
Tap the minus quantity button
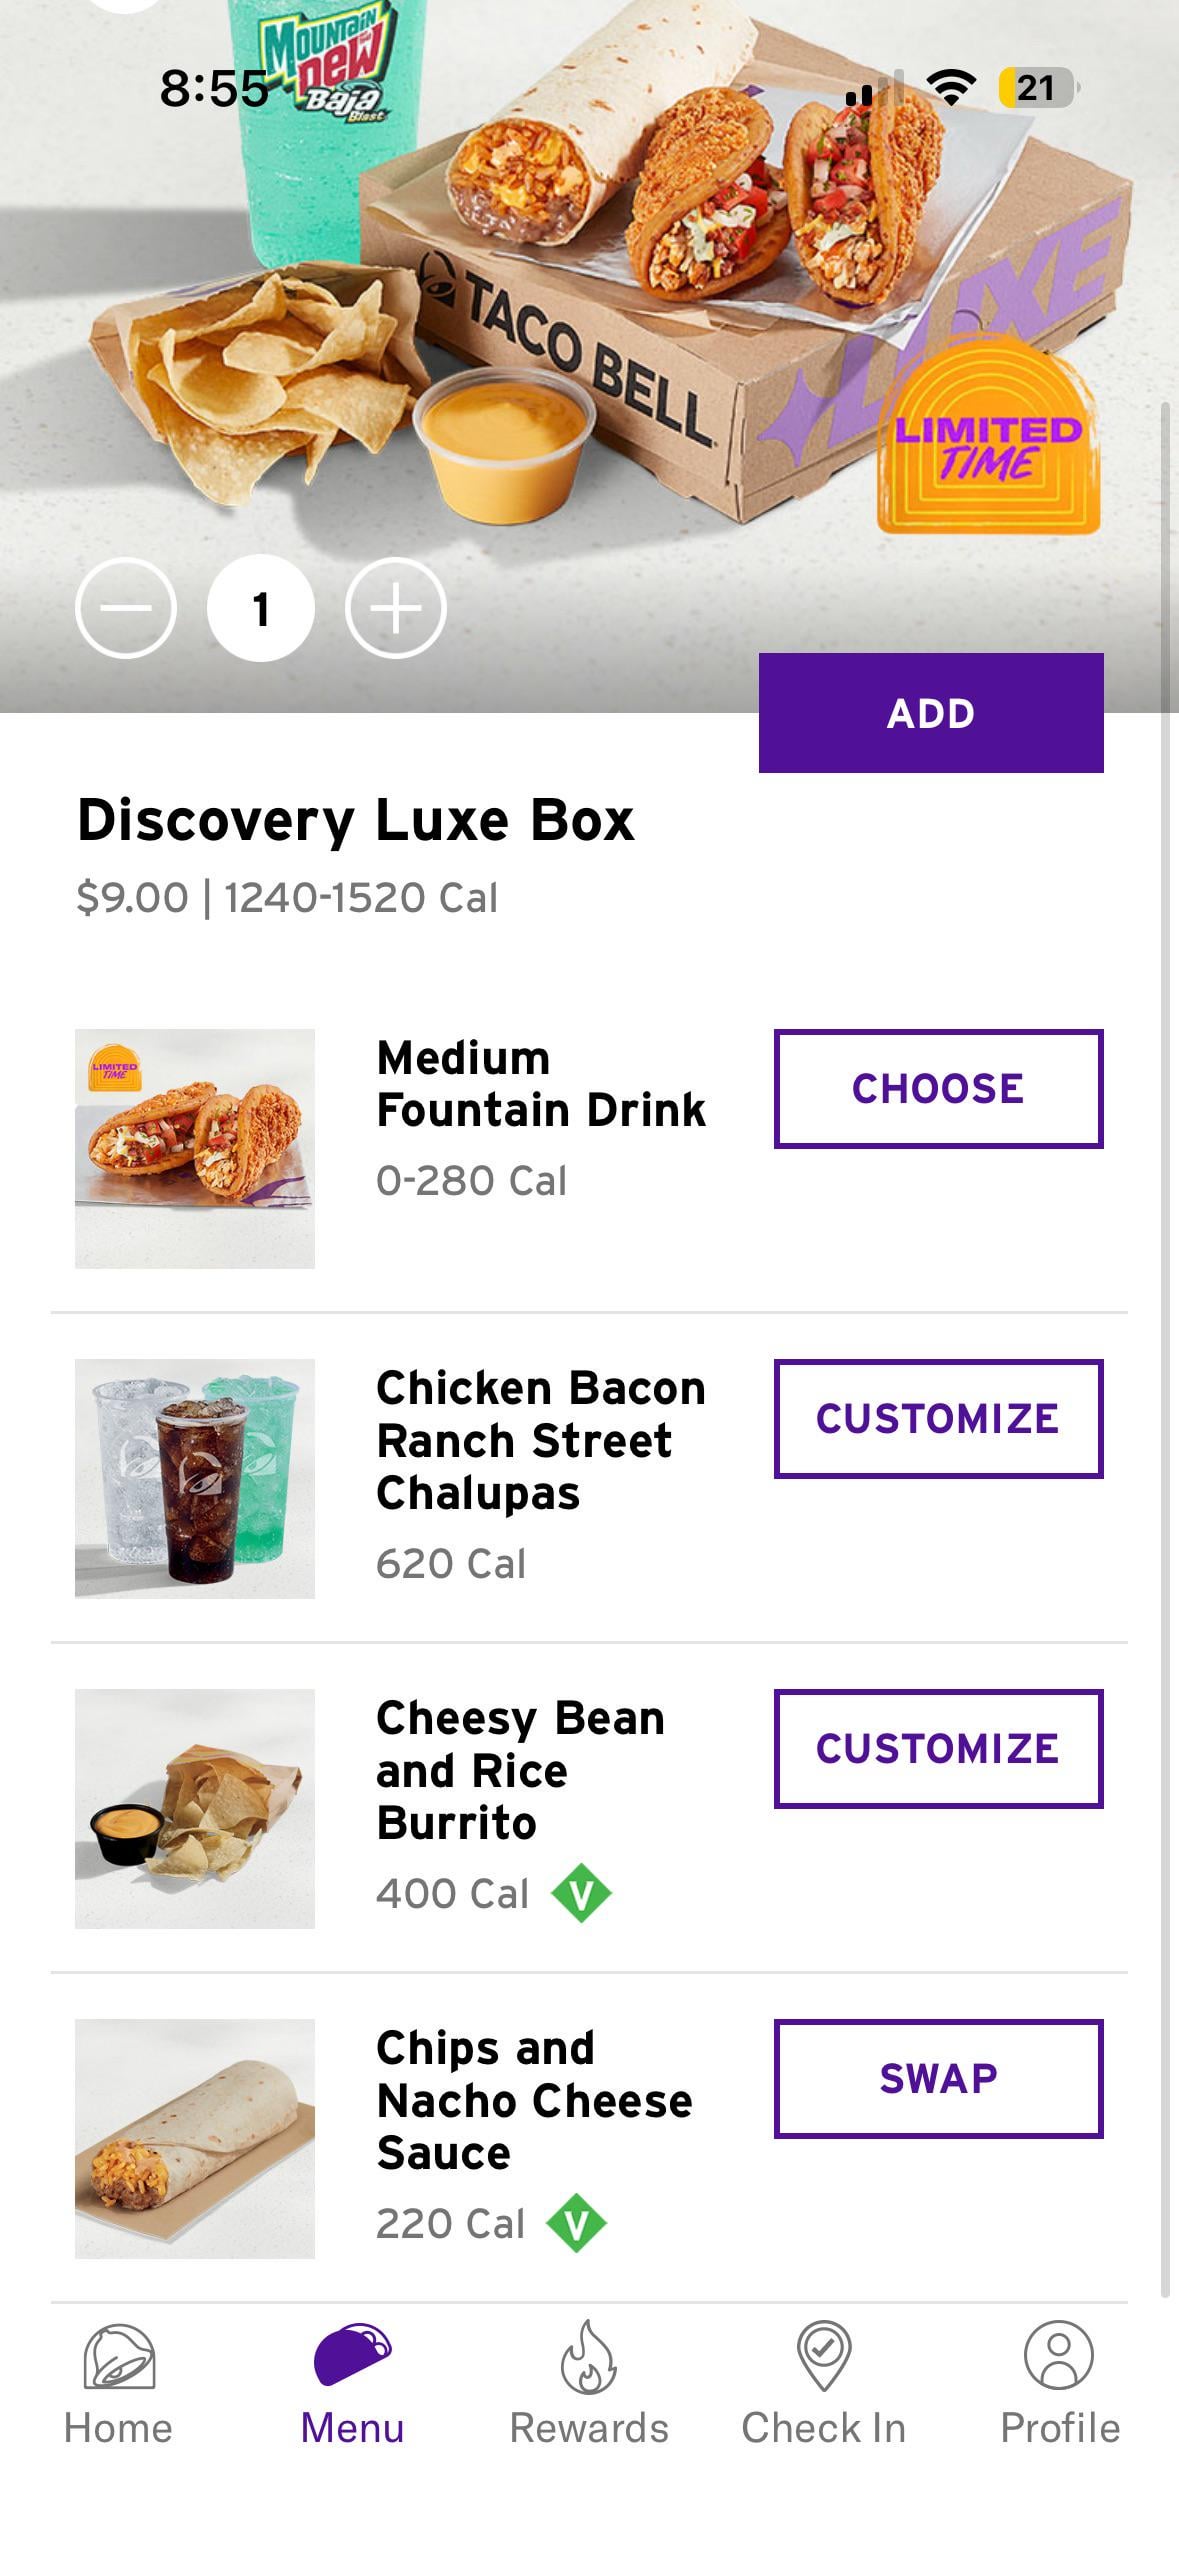coord(126,608)
